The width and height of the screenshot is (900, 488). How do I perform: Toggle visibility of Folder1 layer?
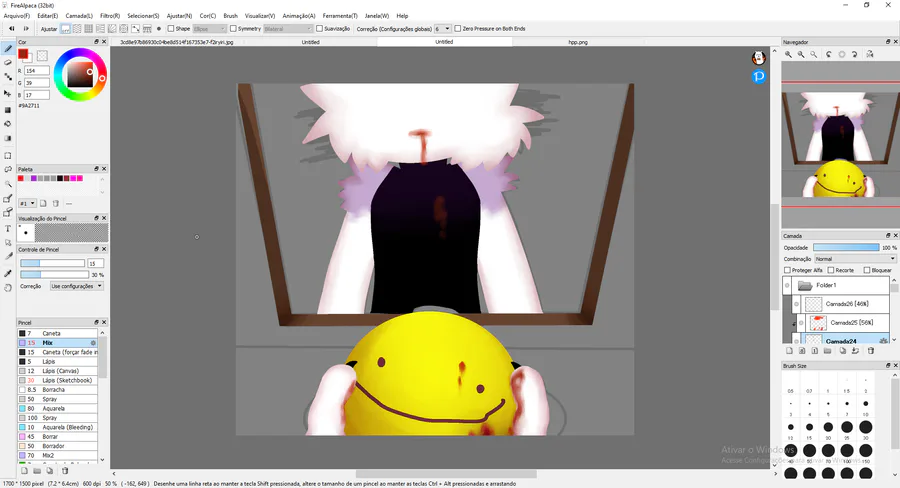point(787,285)
